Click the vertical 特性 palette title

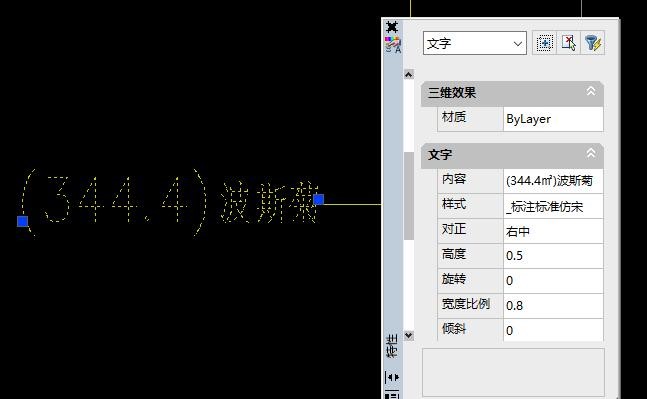392,346
